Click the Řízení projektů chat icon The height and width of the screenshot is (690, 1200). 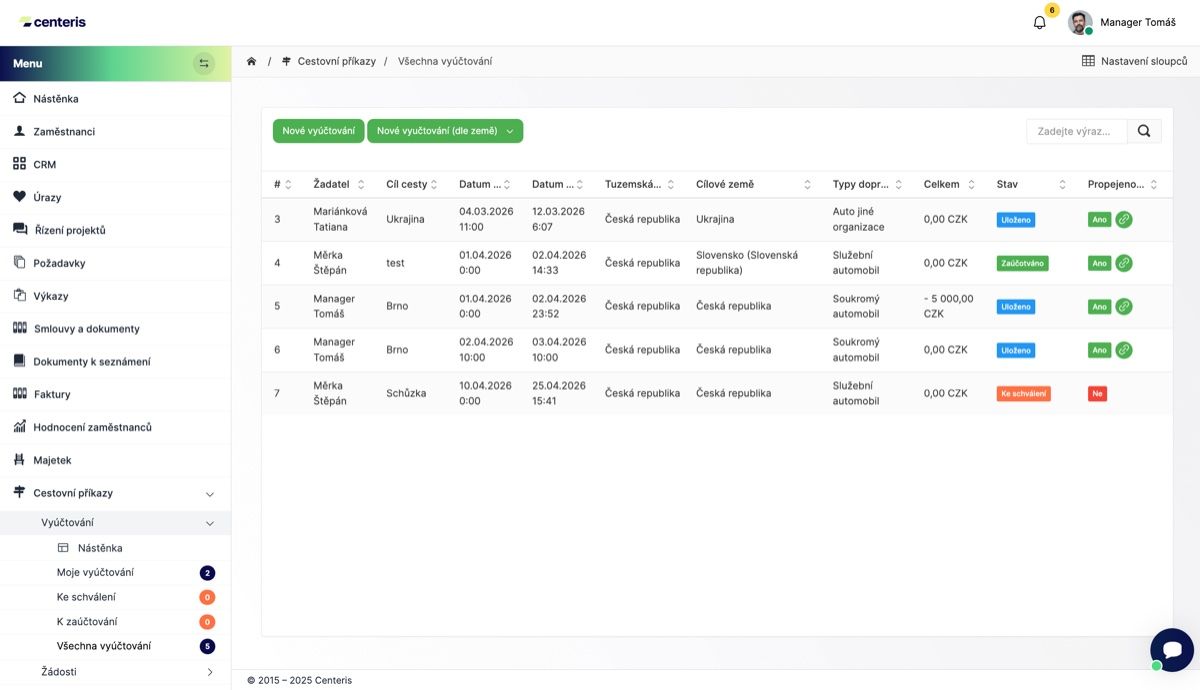pyautogui.click(x=19, y=229)
